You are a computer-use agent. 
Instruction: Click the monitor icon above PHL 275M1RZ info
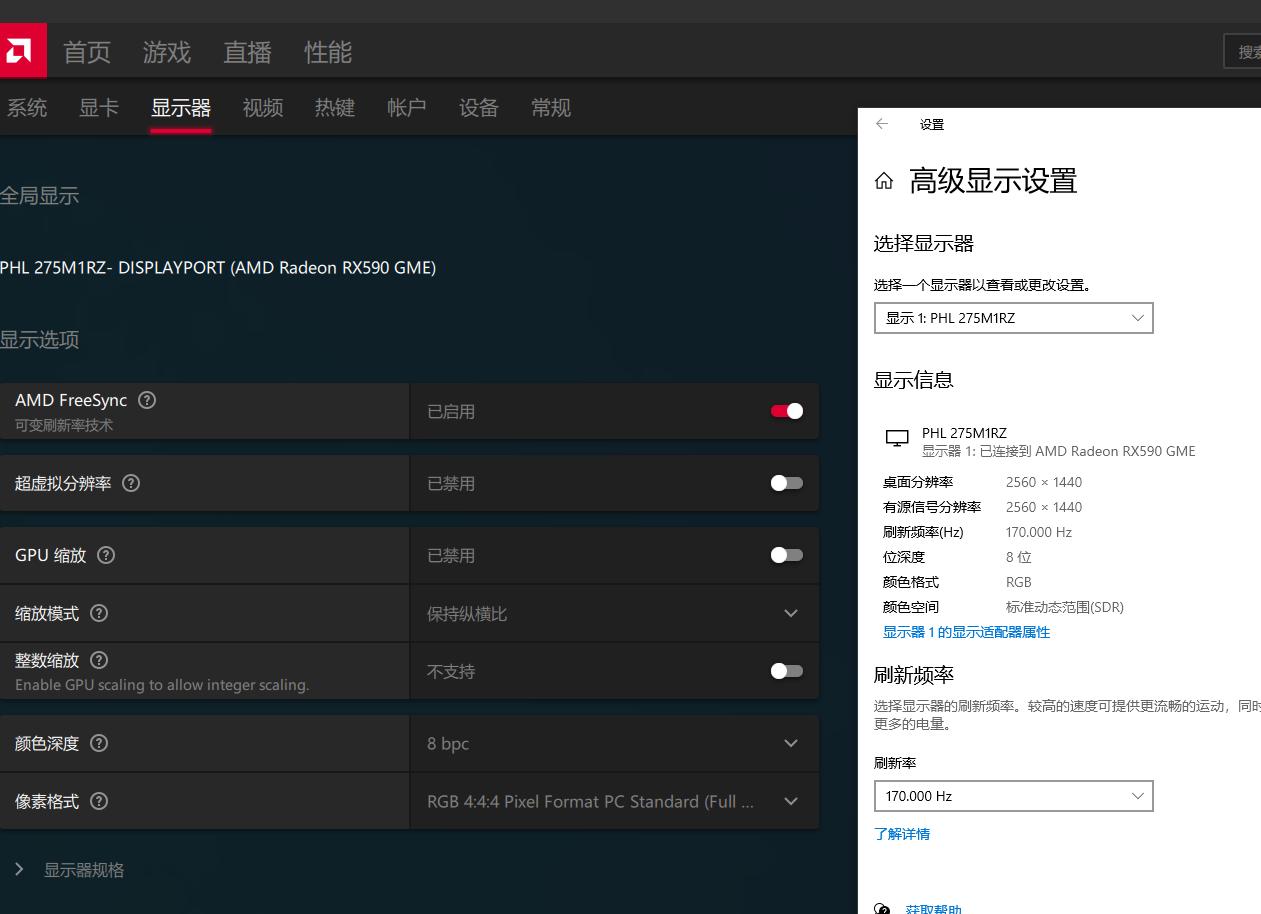[x=896, y=438]
